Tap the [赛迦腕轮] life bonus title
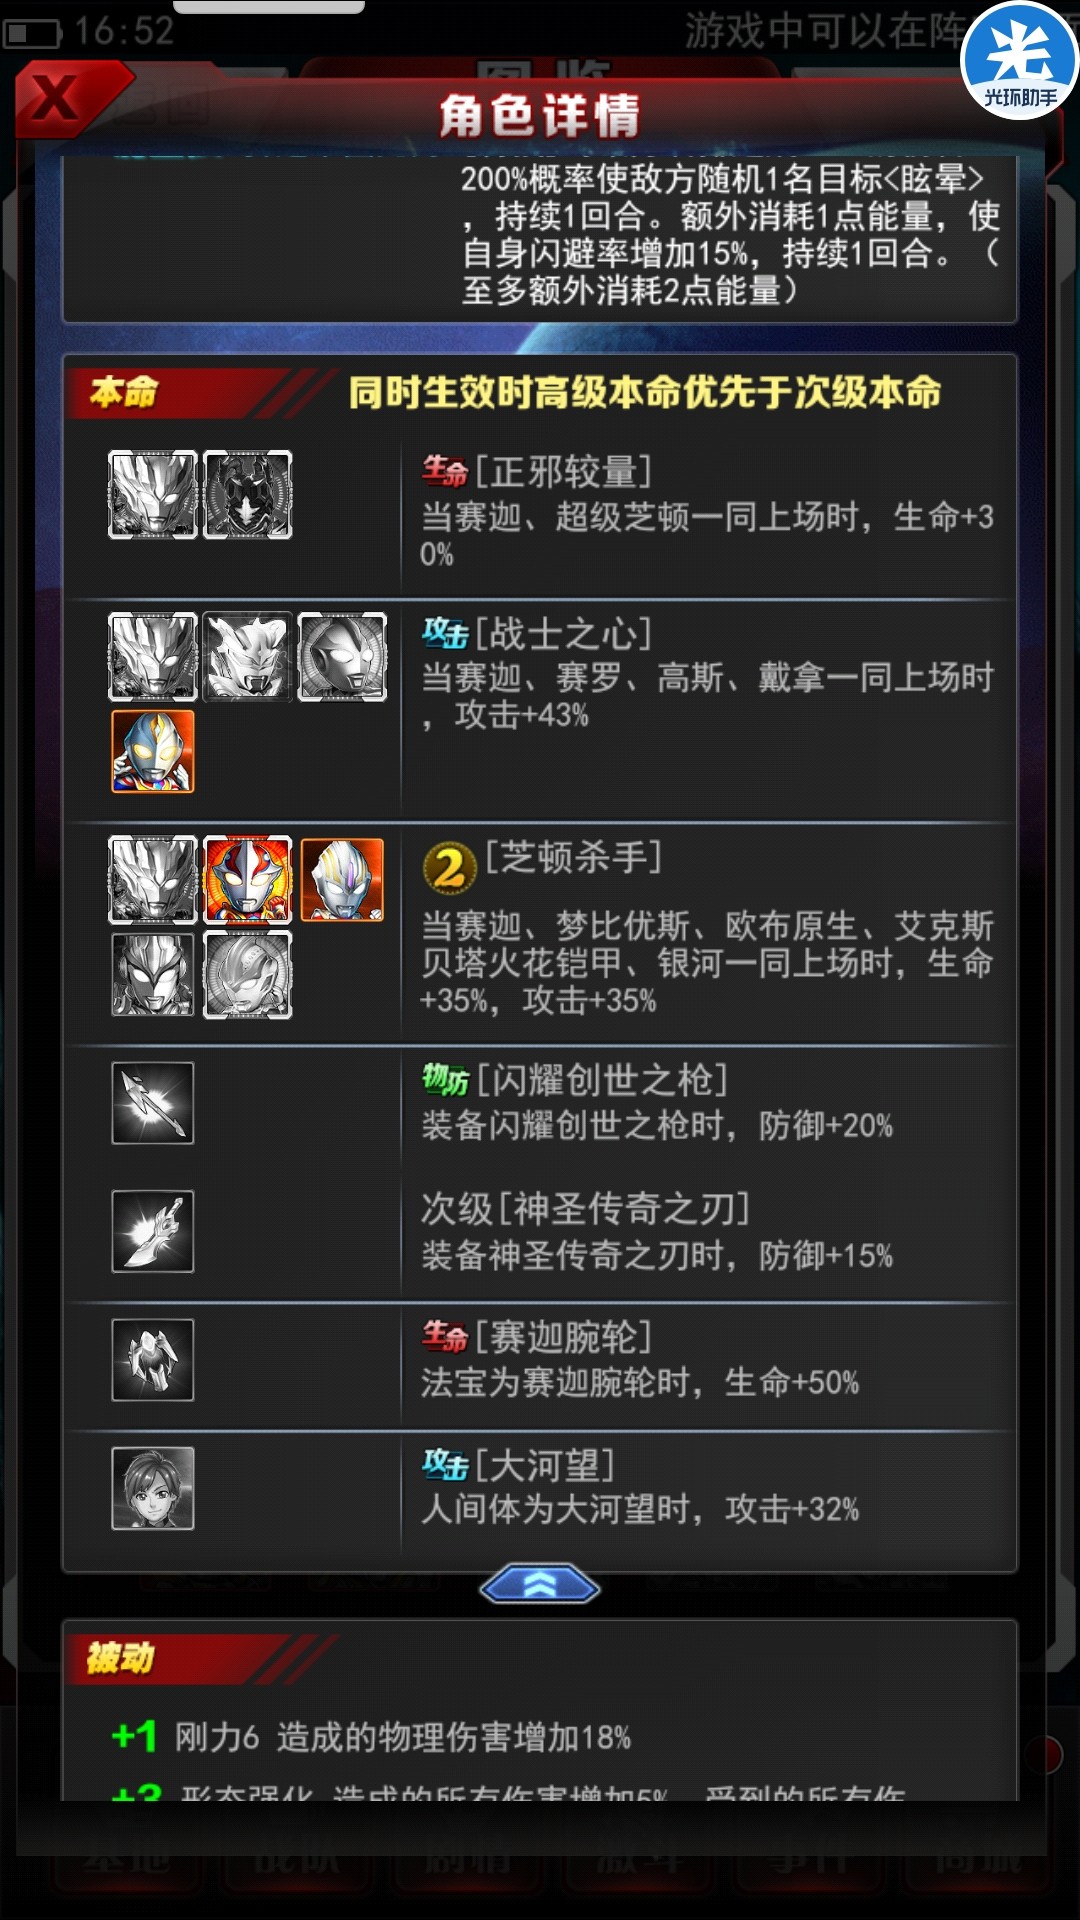Image resolution: width=1080 pixels, height=1920 pixels. pyautogui.click(x=563, y=1337)
